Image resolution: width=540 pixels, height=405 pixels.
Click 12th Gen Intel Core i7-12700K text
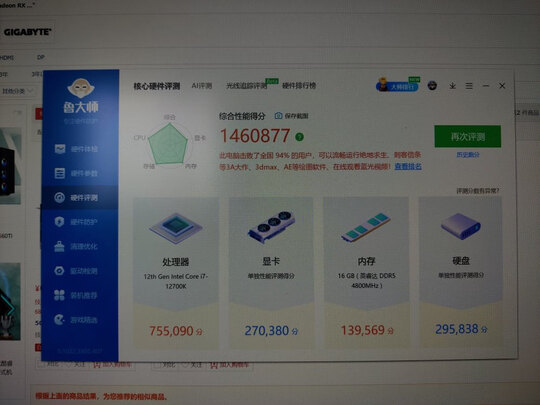[176, 281]
